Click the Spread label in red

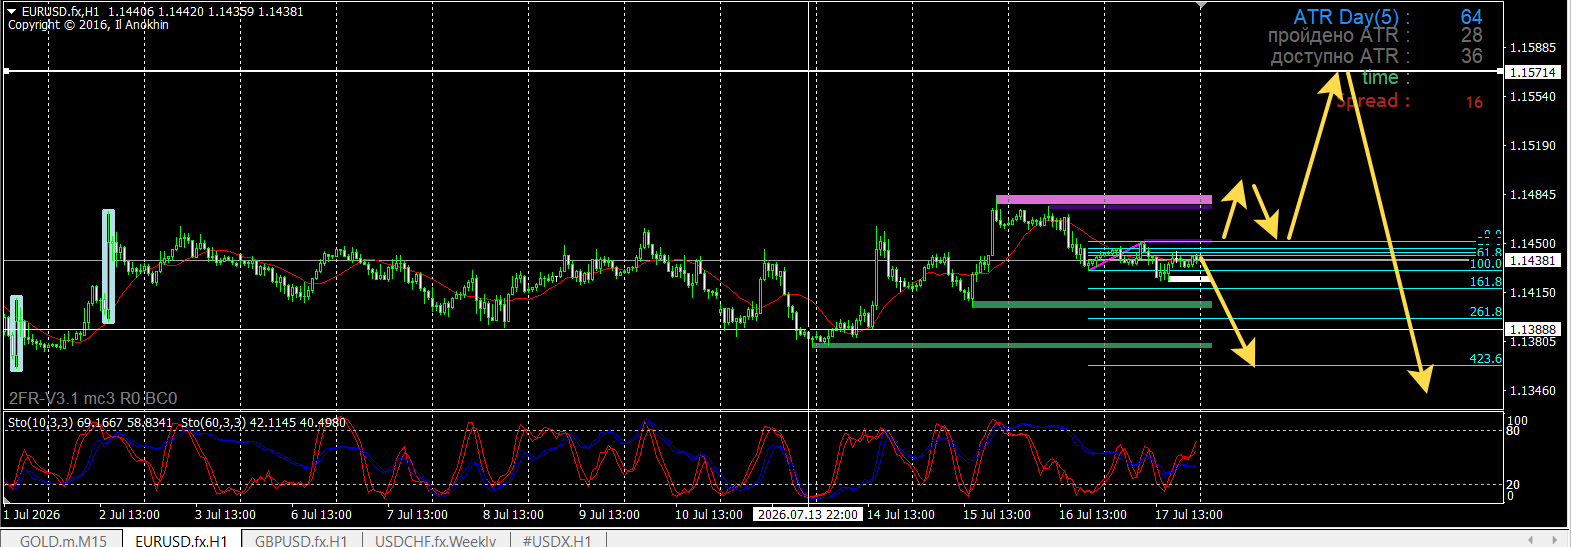pyautogui.click(x=1373, y=101)
